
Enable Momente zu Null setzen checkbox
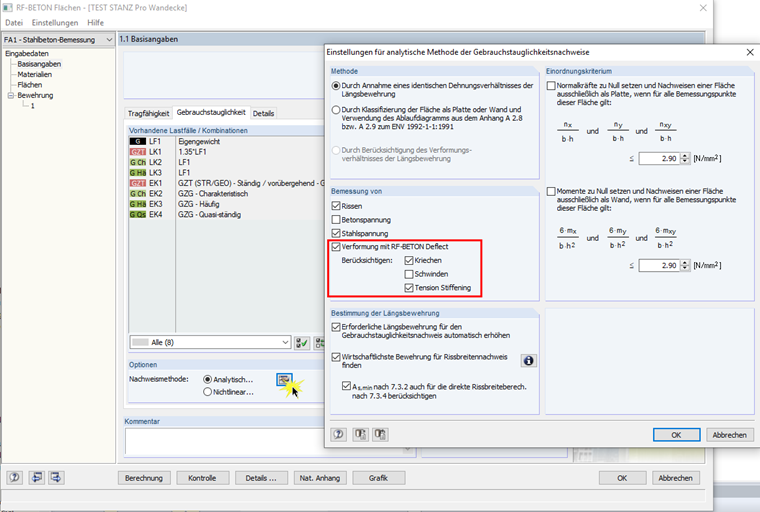(x=551, y=191)
